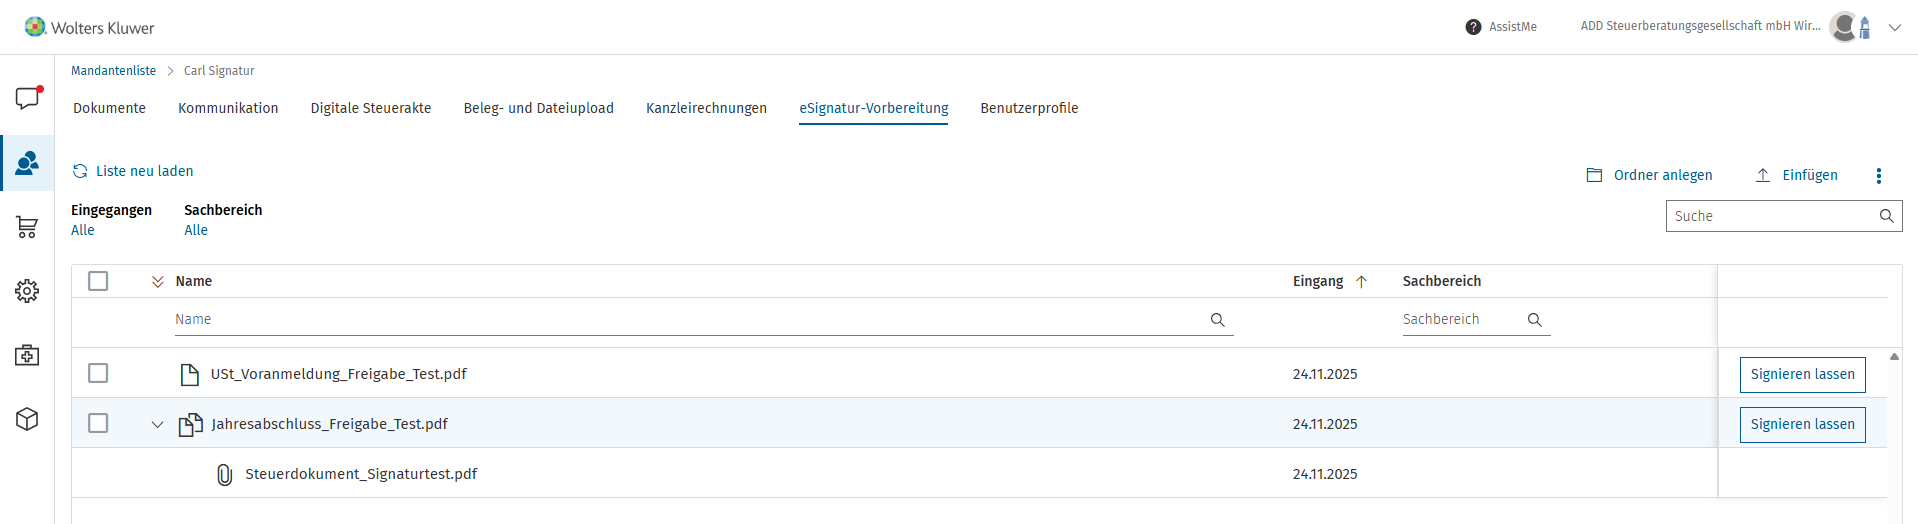
Task: Tick the select-all checkbox in table header
Action: [98, 281]
